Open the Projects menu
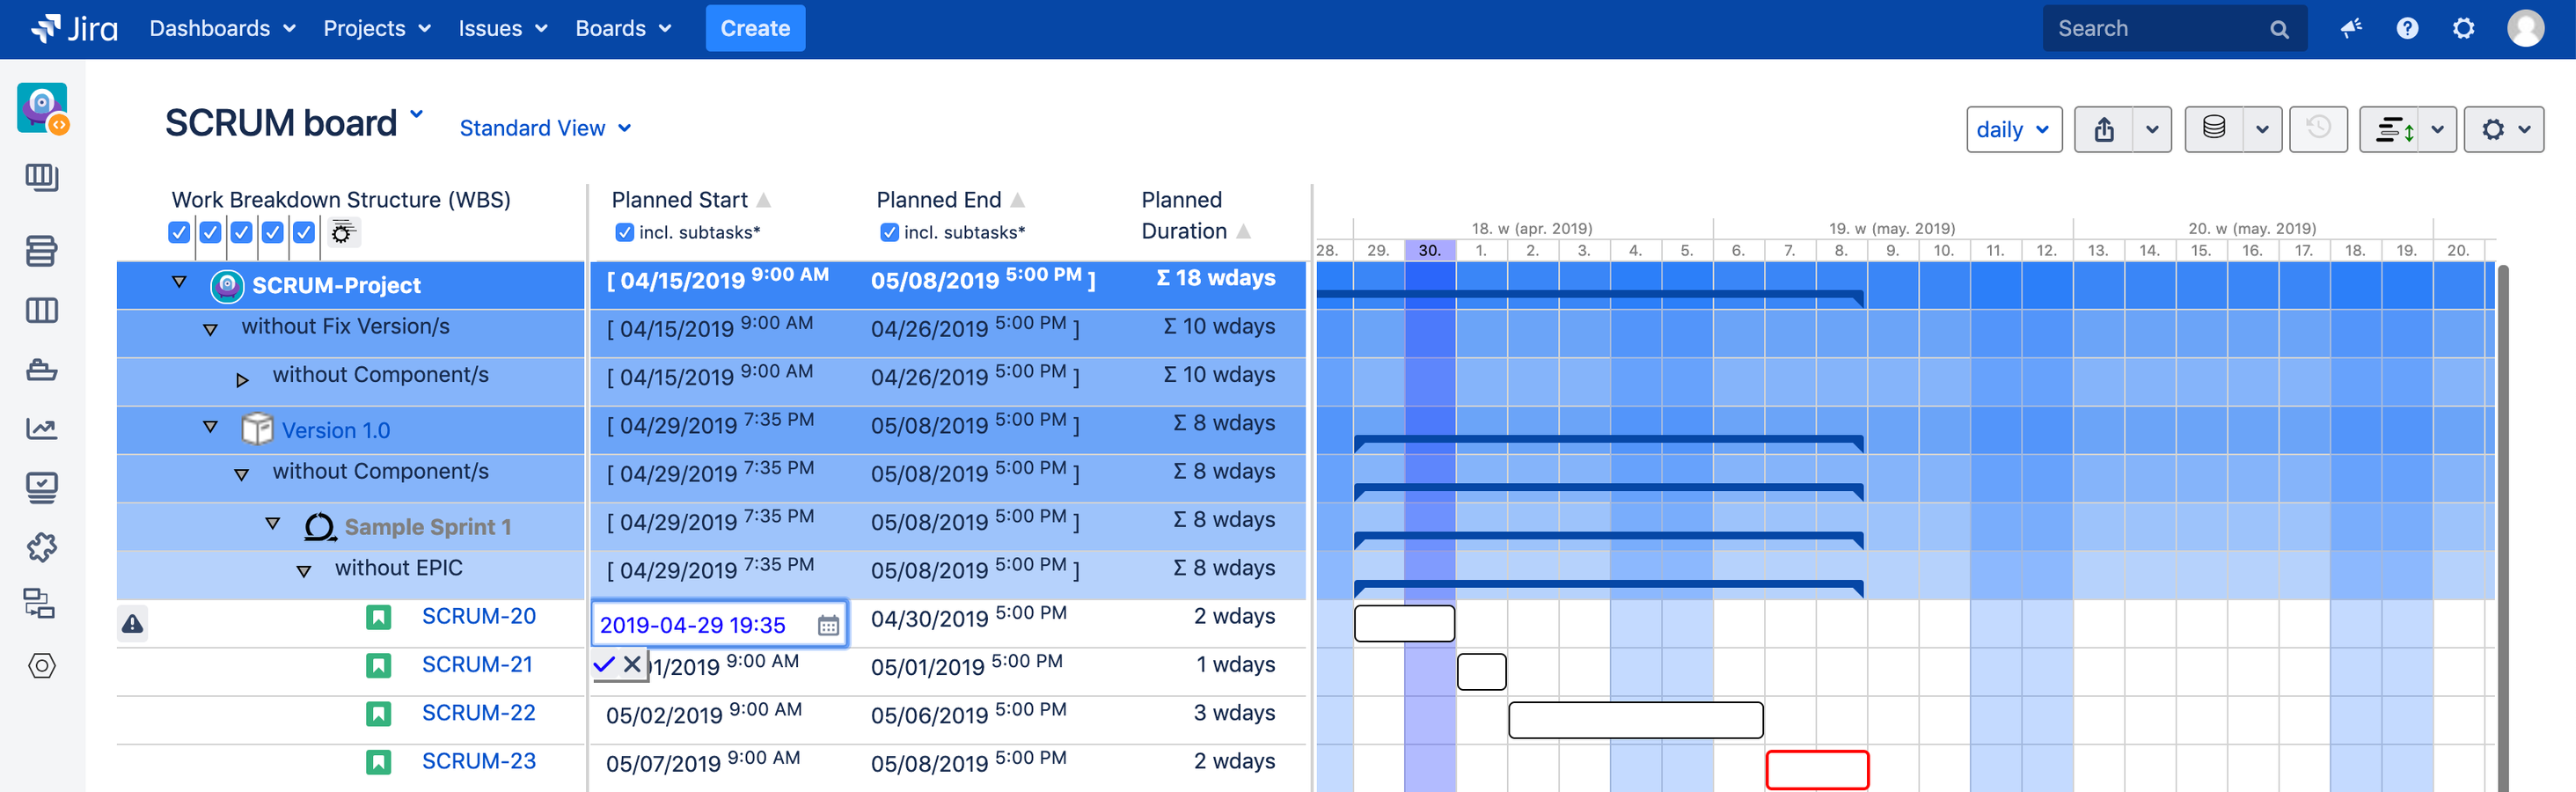This screenshot has width=2576, height=792. (377, 28)
